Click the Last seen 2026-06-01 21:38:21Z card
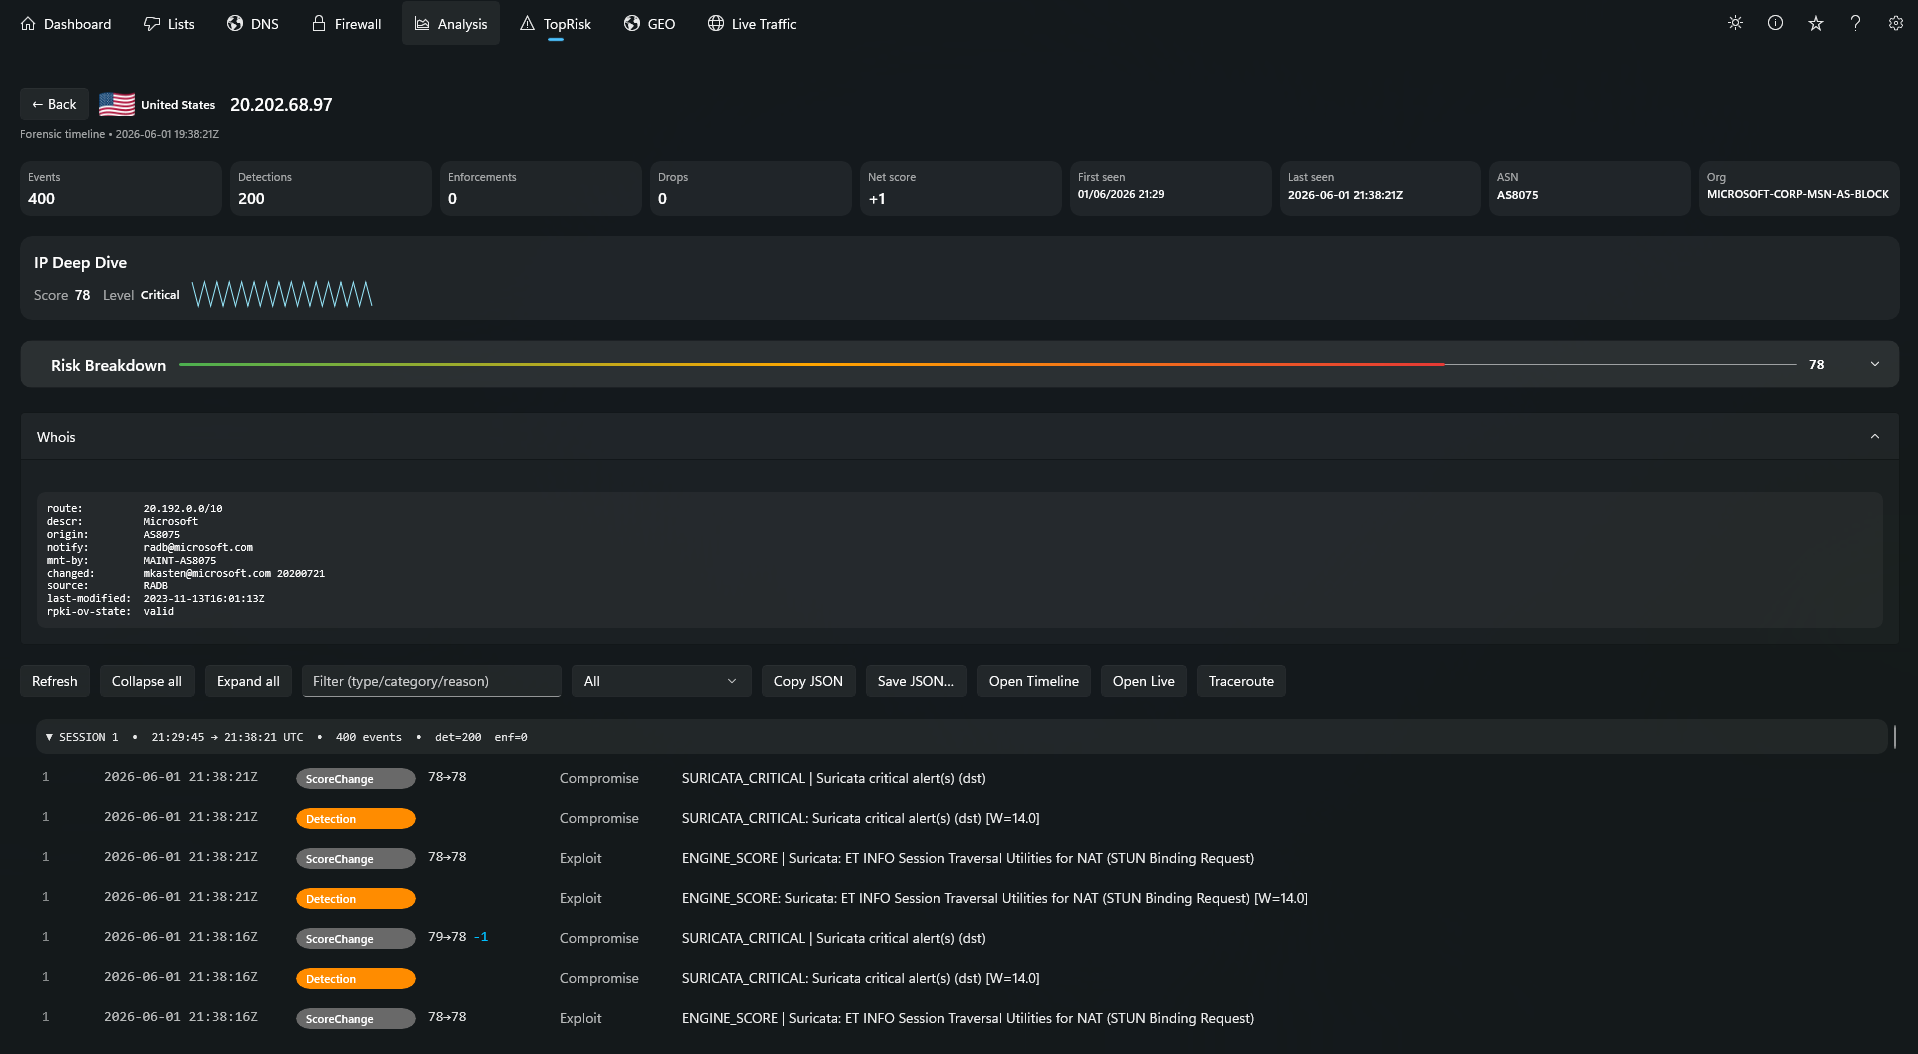 click(x=1380, y=188)
